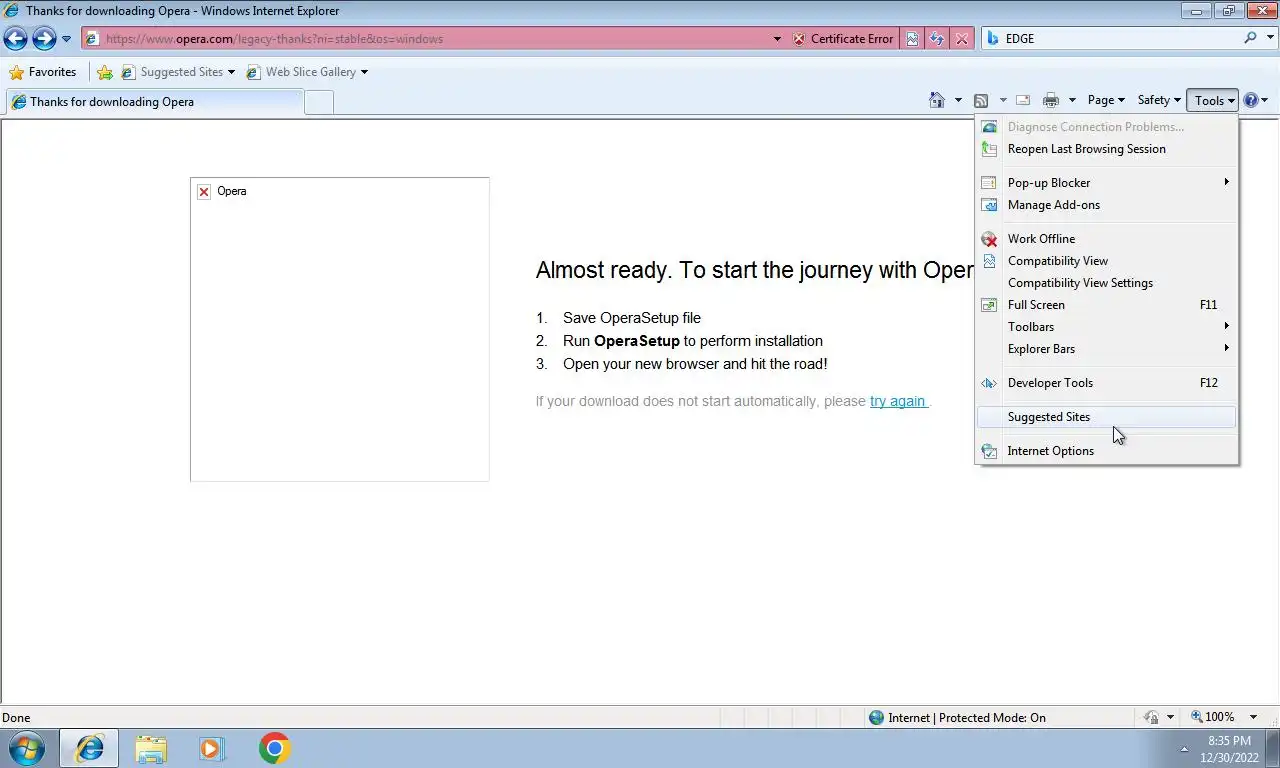Print the page with the printer icon
Screen dimensions: 1280x768
[1051, 100]
